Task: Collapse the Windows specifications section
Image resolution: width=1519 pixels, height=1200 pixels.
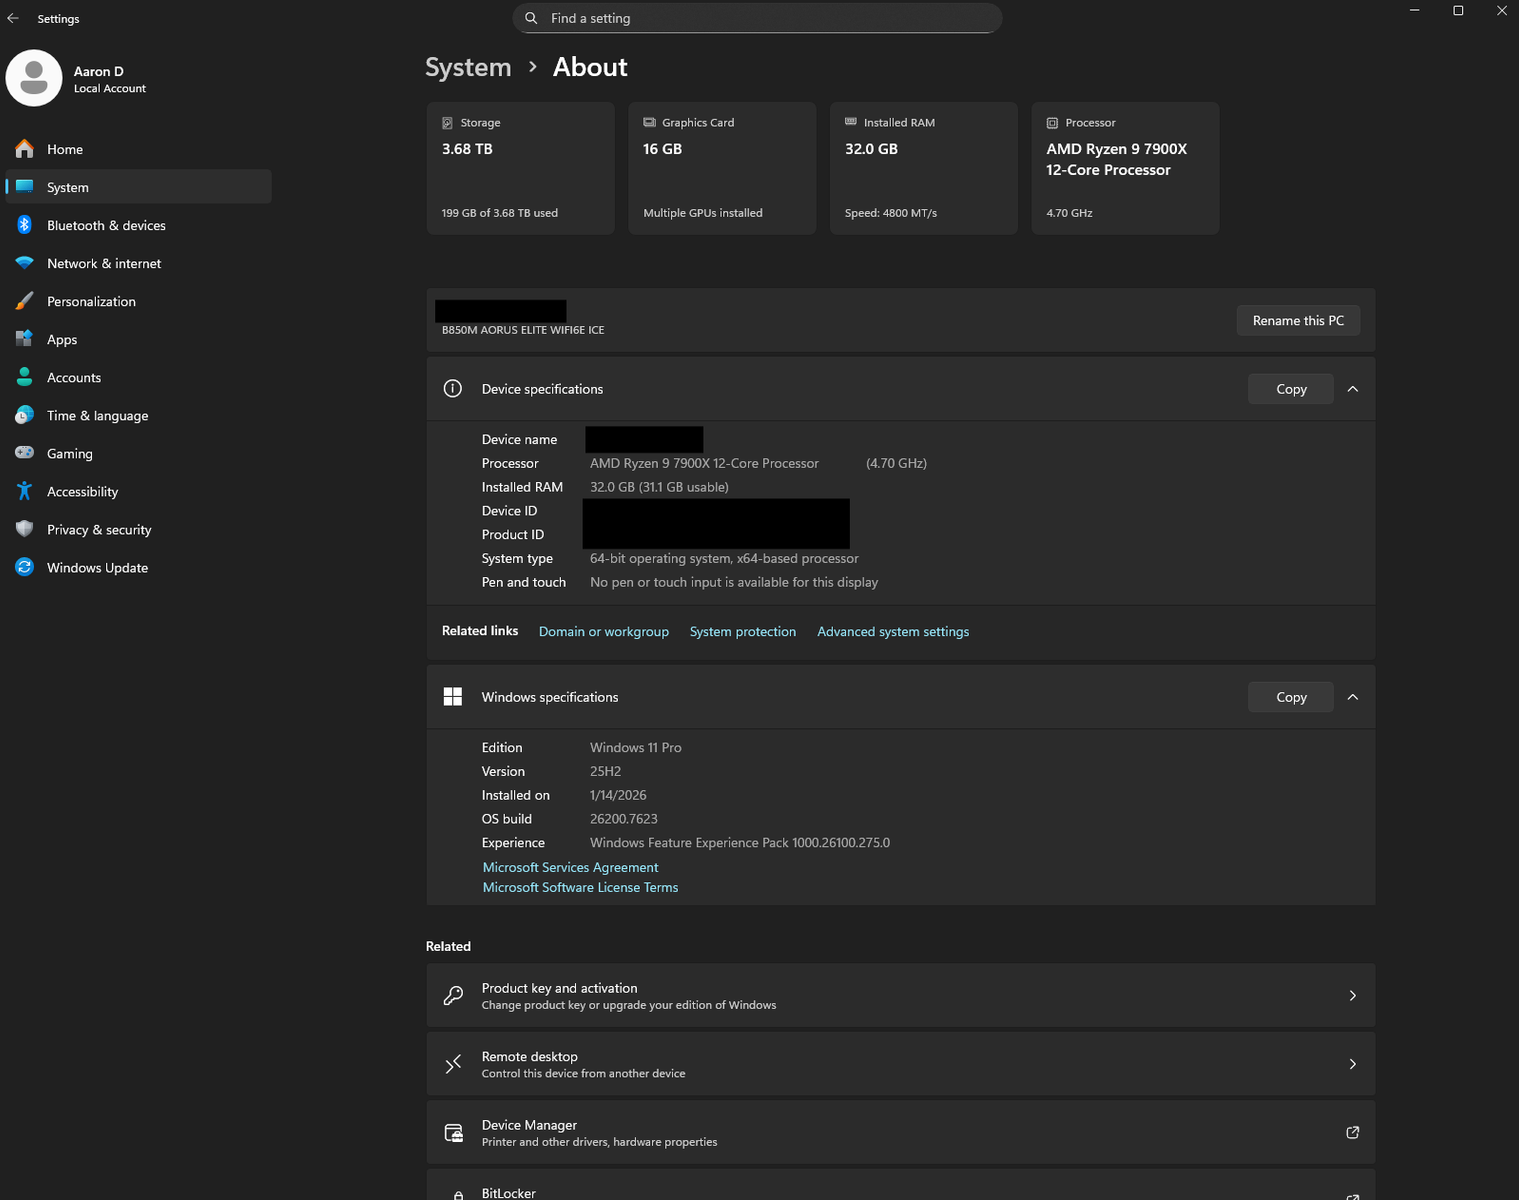Action: tap(1353, 697)
